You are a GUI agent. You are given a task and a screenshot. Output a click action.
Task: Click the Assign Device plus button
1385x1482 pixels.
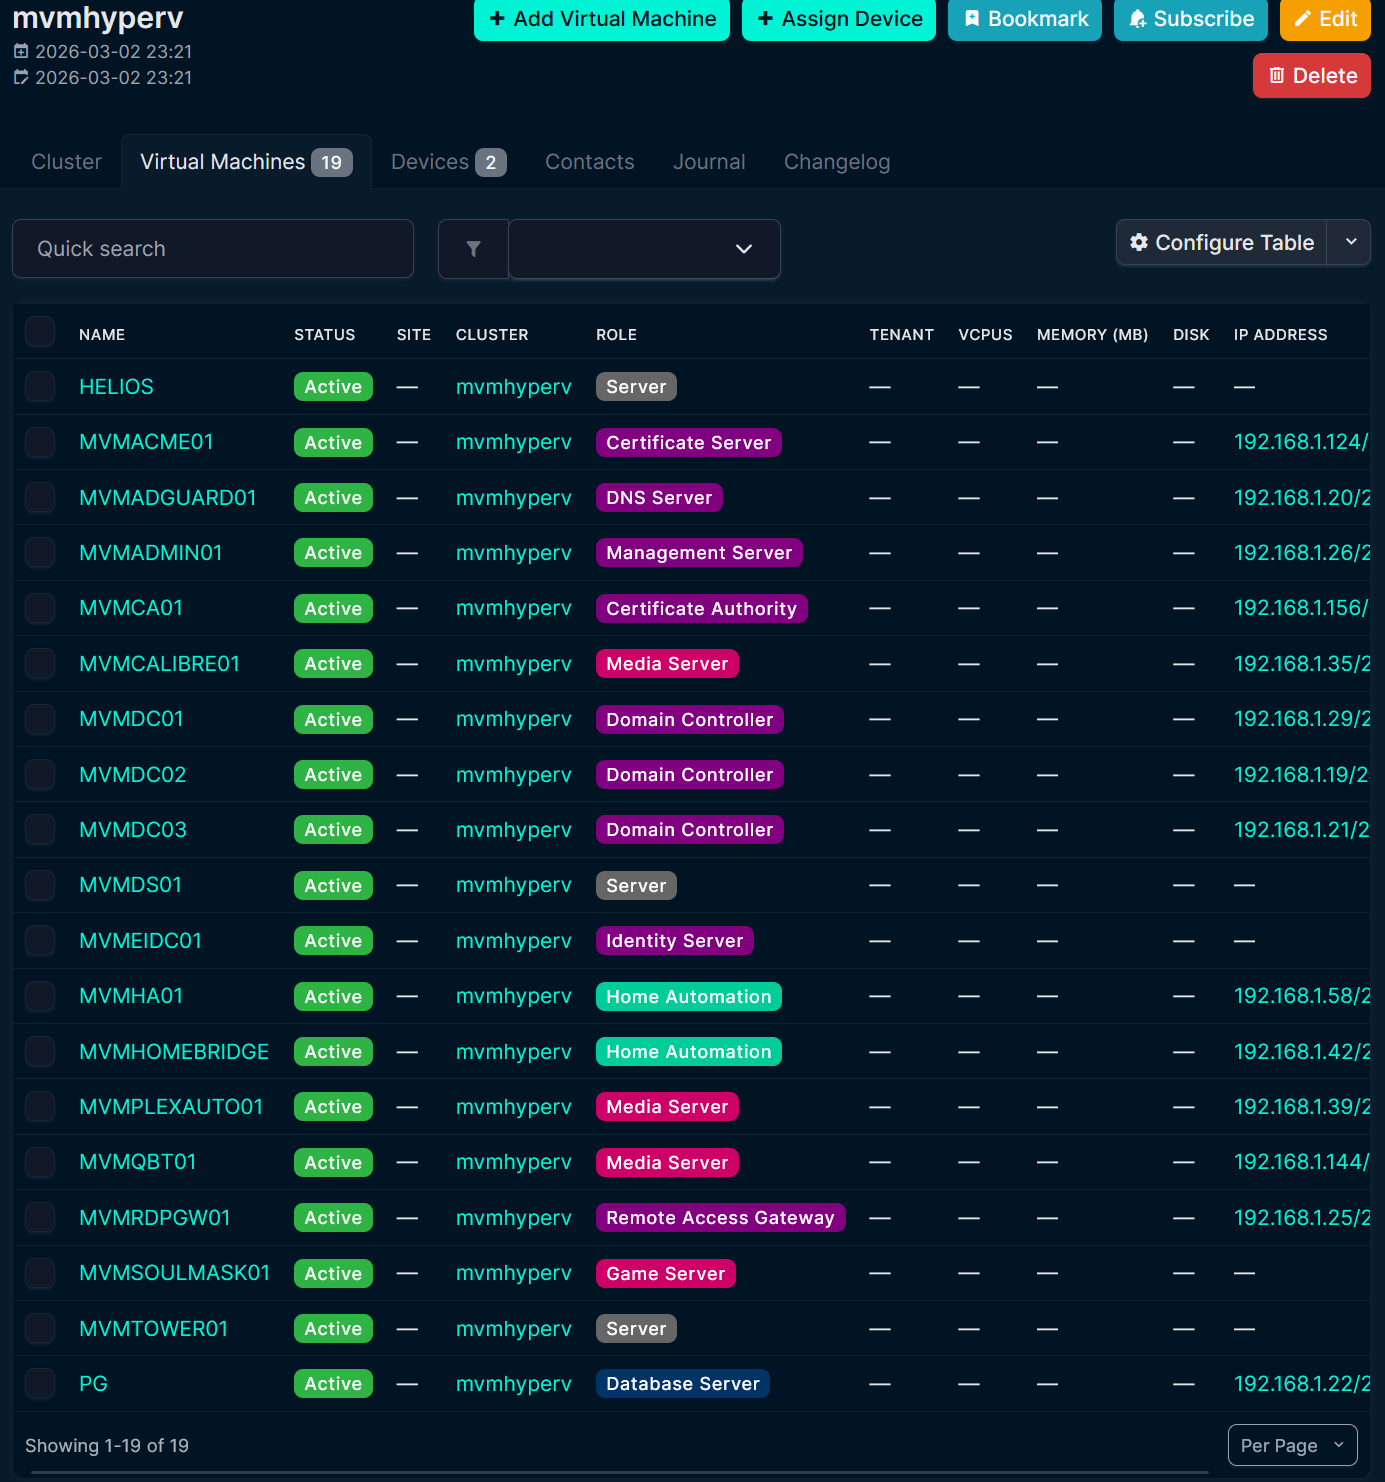(x=838, y=19)
